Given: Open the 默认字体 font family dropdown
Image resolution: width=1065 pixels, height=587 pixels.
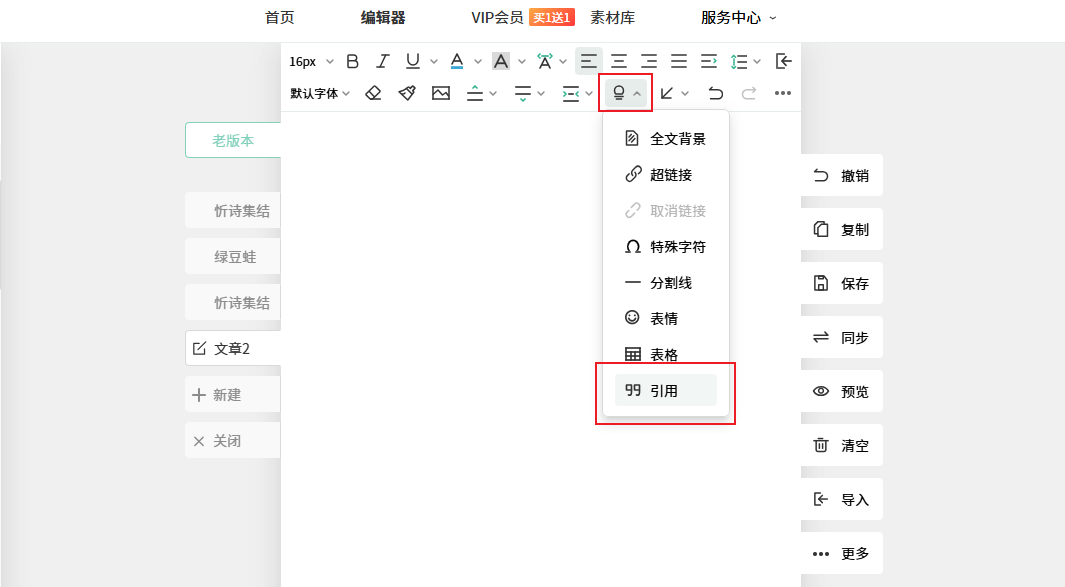Looking at the screenshot, I should click(320, 93).
